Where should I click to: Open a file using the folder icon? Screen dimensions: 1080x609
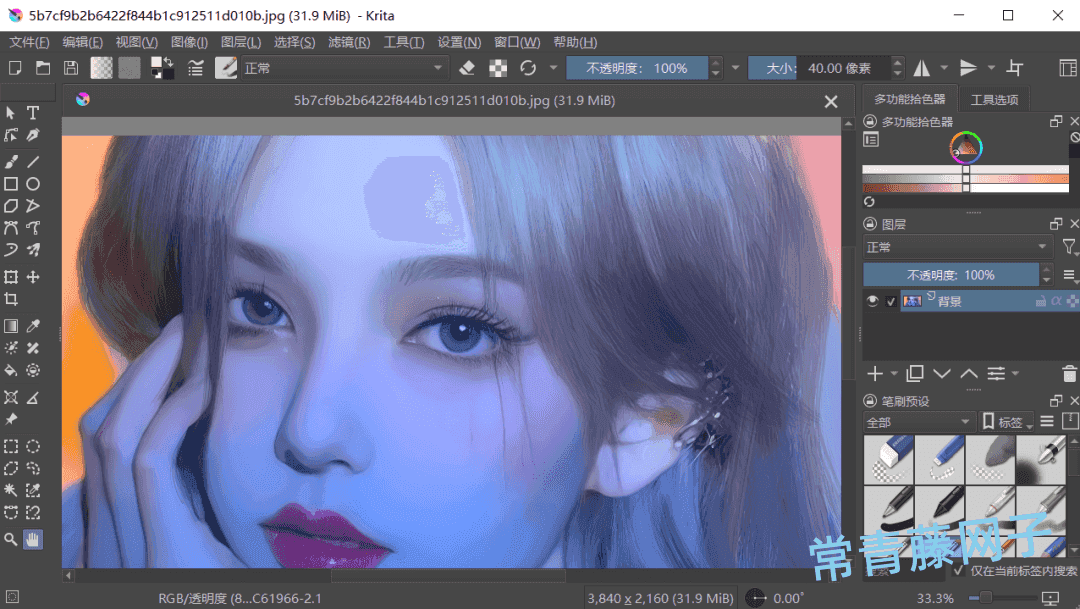(x=43, y=68)
